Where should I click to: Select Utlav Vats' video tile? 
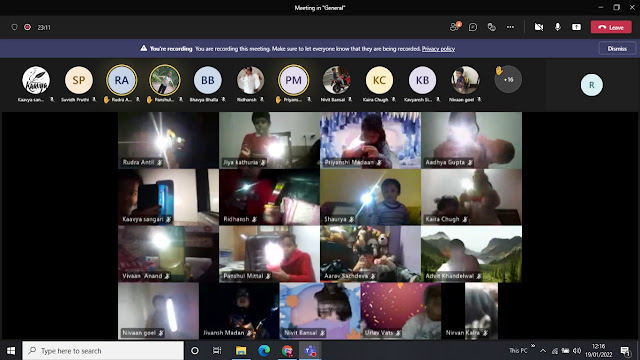point(401,311)
